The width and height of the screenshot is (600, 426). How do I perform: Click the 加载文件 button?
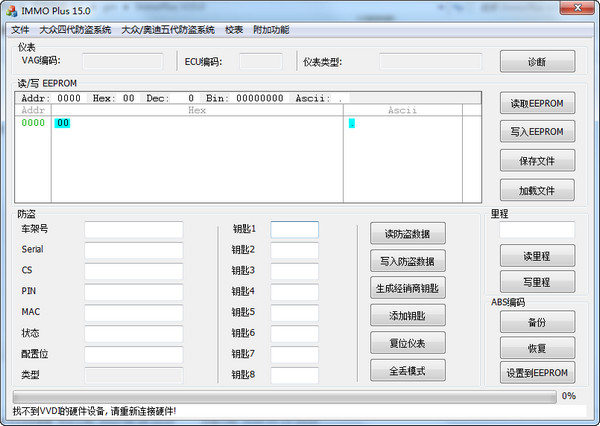537,190
